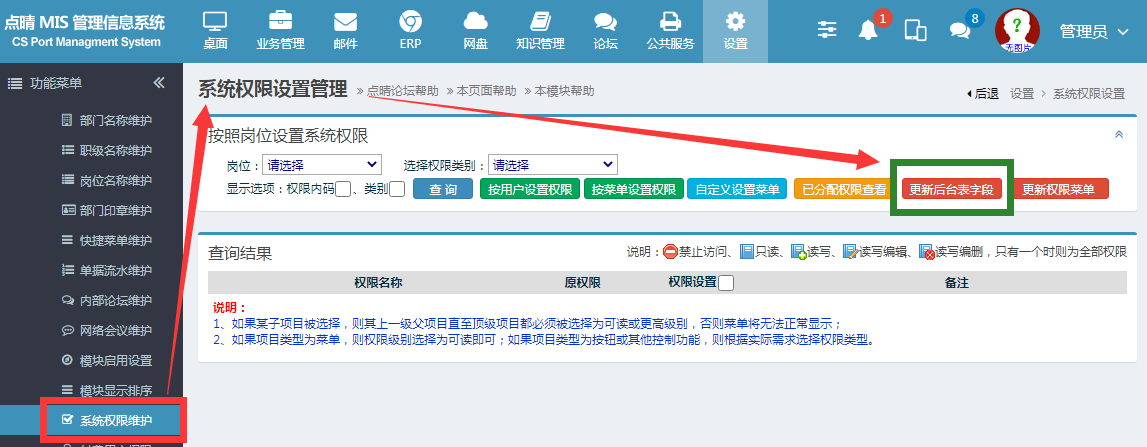The image size is (1147, 447).
Task: Open the 业务管理 briefcase icon
Action: pyautogui.click(x=280, y=21)
